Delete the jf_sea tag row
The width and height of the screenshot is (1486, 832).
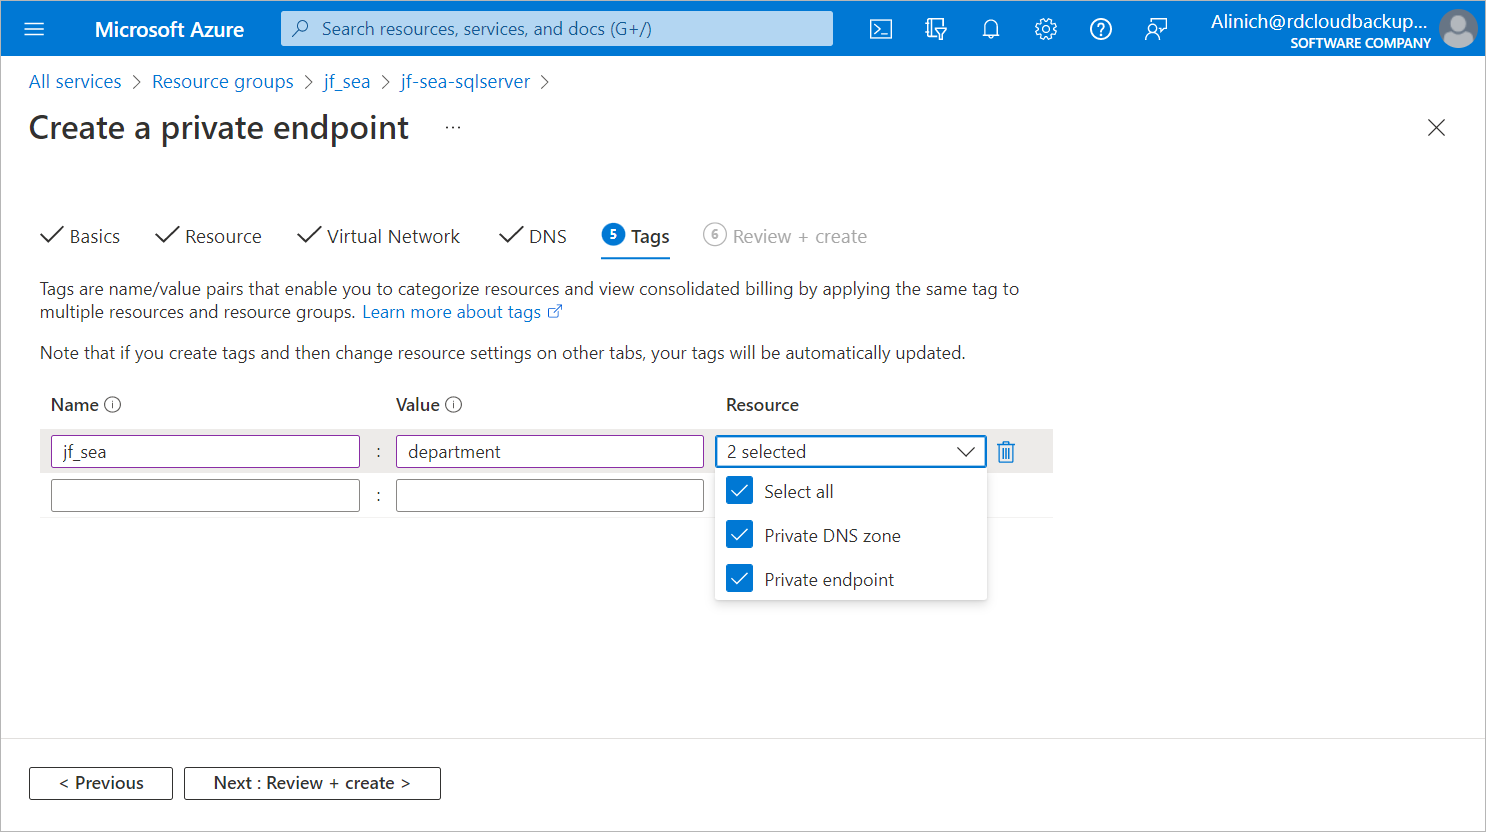coord(1006,452)
